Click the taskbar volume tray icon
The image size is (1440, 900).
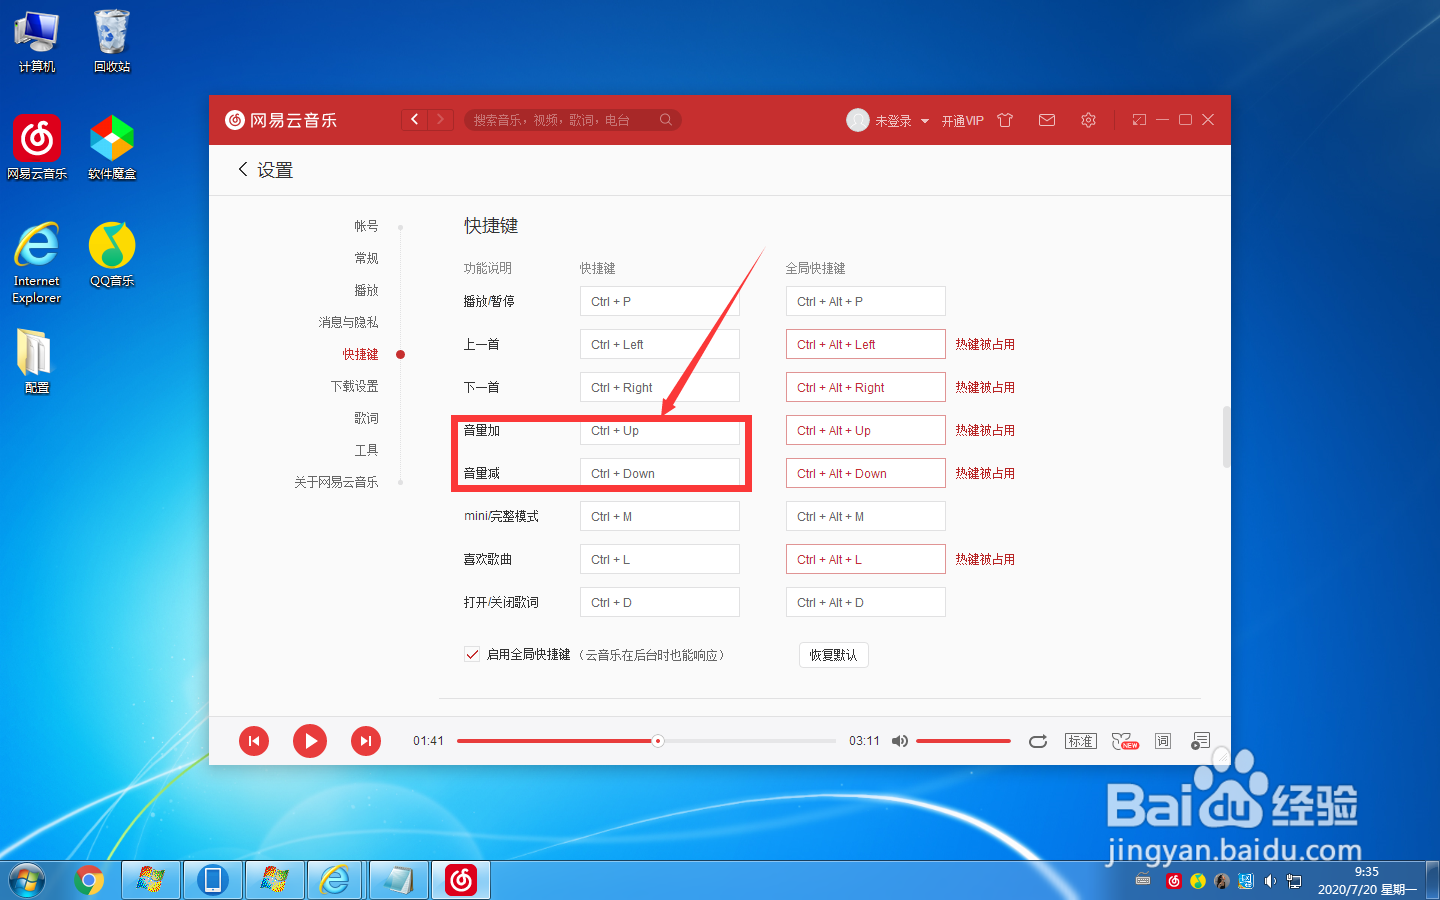click(1270, 881)
